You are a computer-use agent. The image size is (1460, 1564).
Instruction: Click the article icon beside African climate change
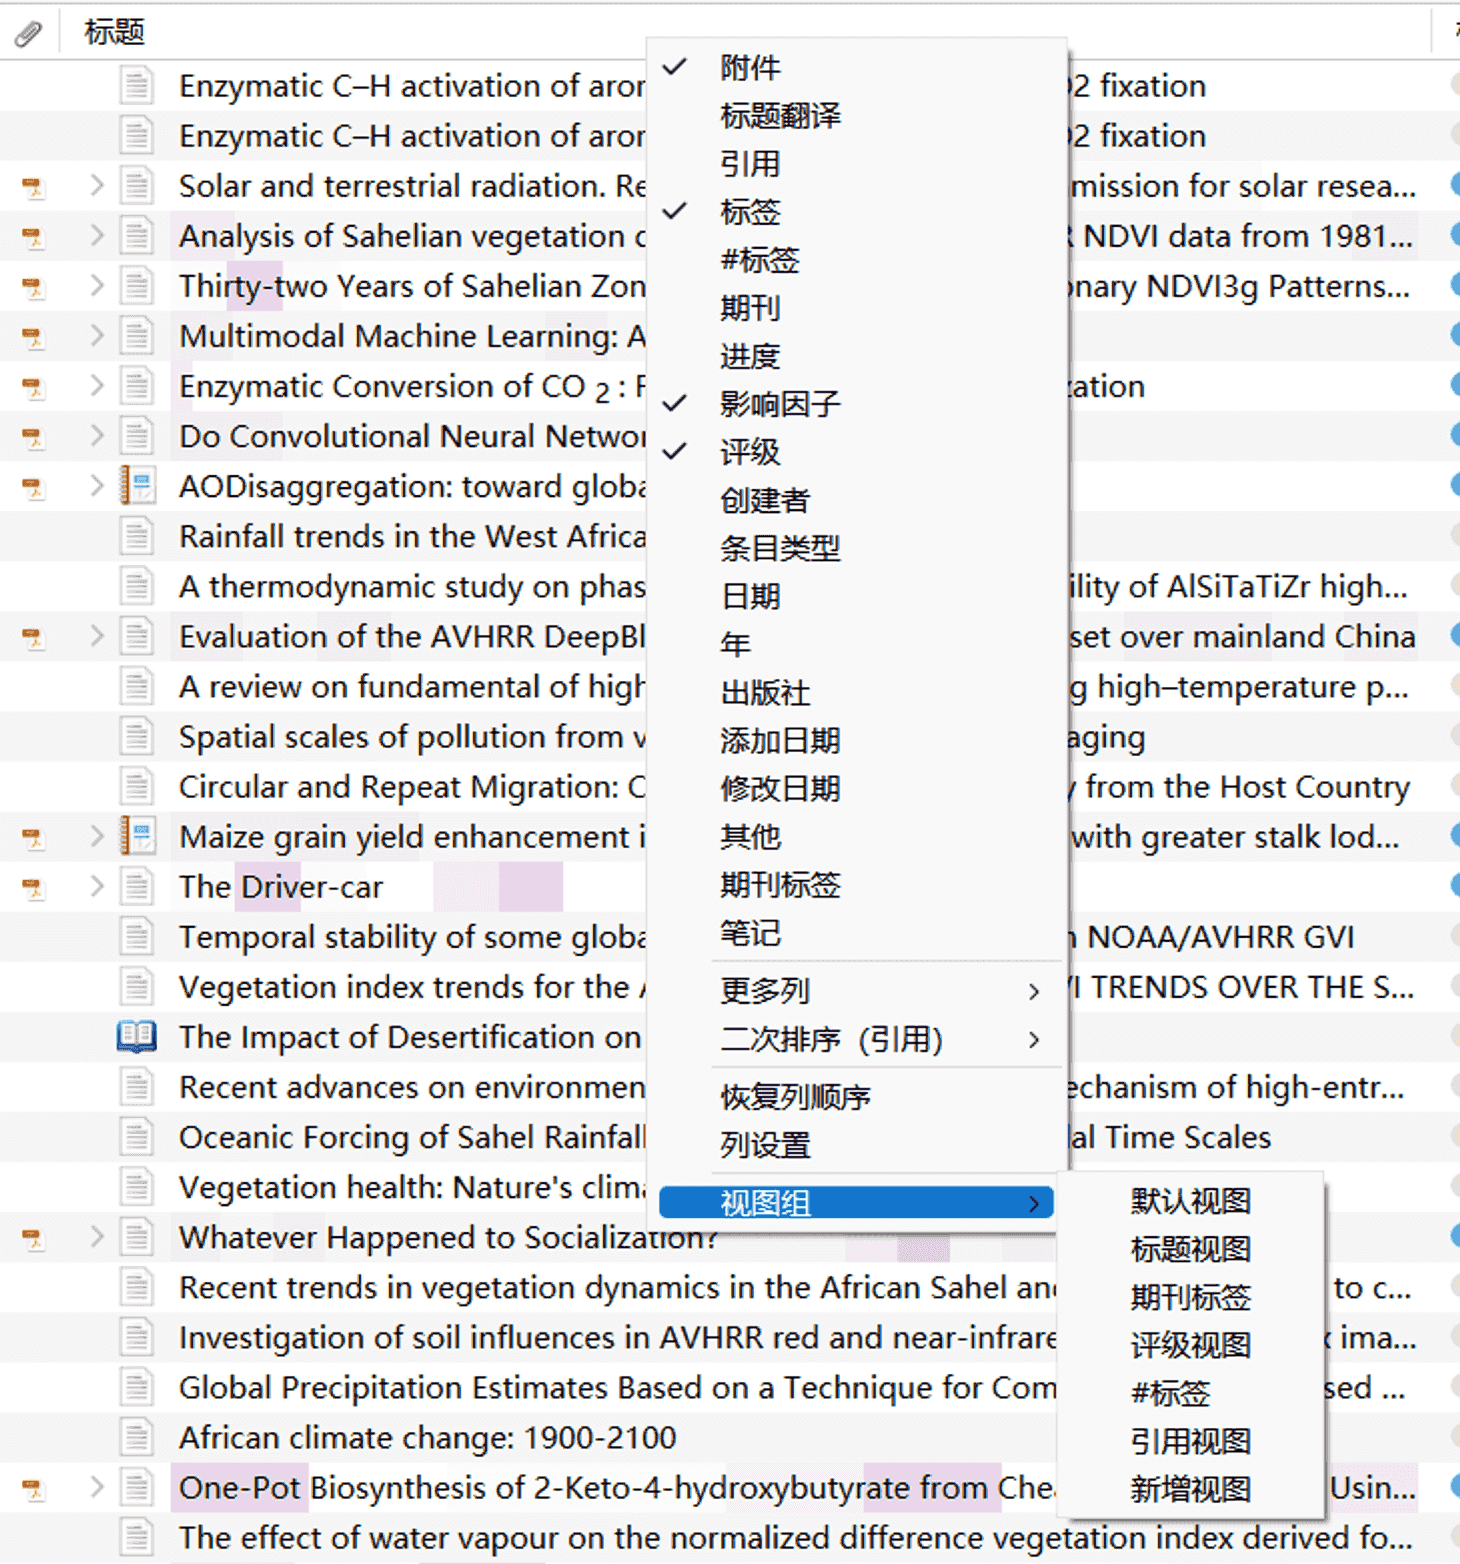pos(136,1437)
